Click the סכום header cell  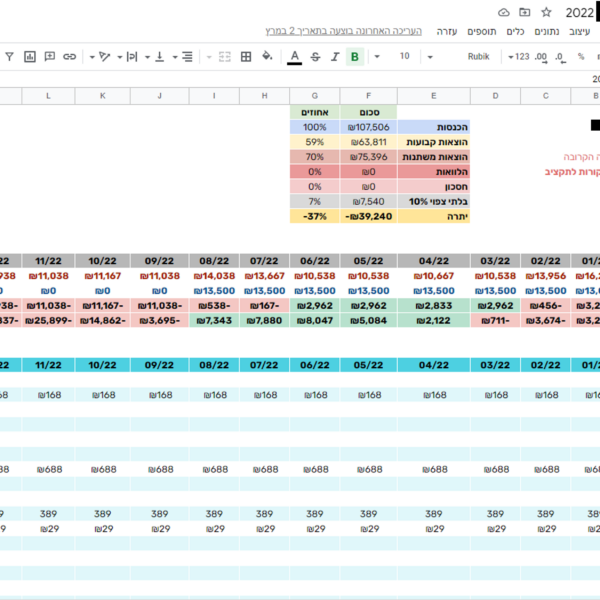pos(368,112)
